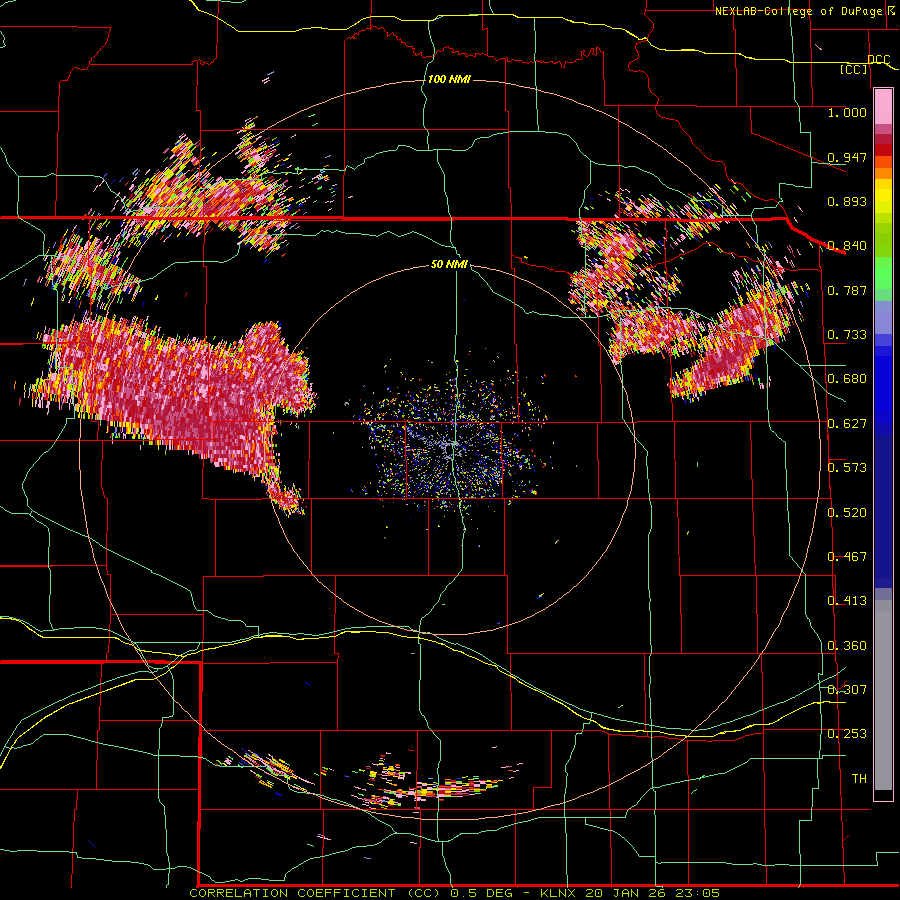Click the 0.787 color scale value

(x=847, y=290)
